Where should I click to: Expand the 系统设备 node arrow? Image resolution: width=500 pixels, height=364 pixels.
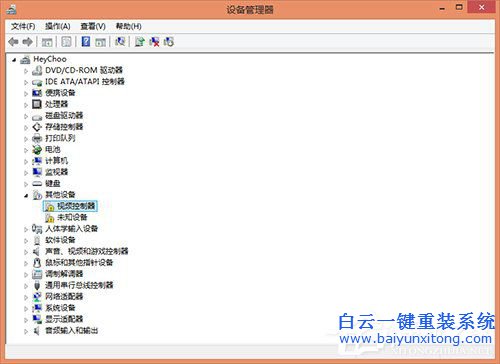[26, 308]
